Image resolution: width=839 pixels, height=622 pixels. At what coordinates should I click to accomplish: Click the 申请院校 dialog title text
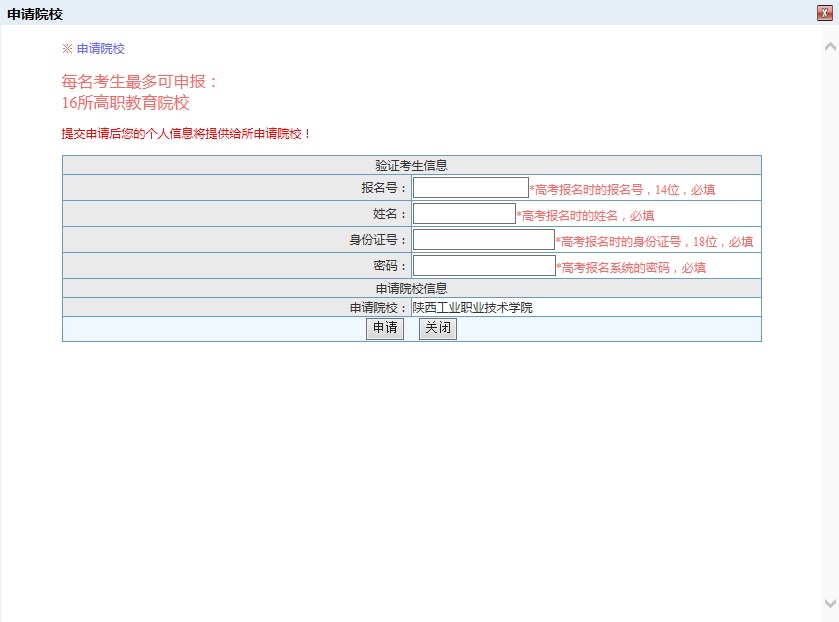(x=35, y=13)
